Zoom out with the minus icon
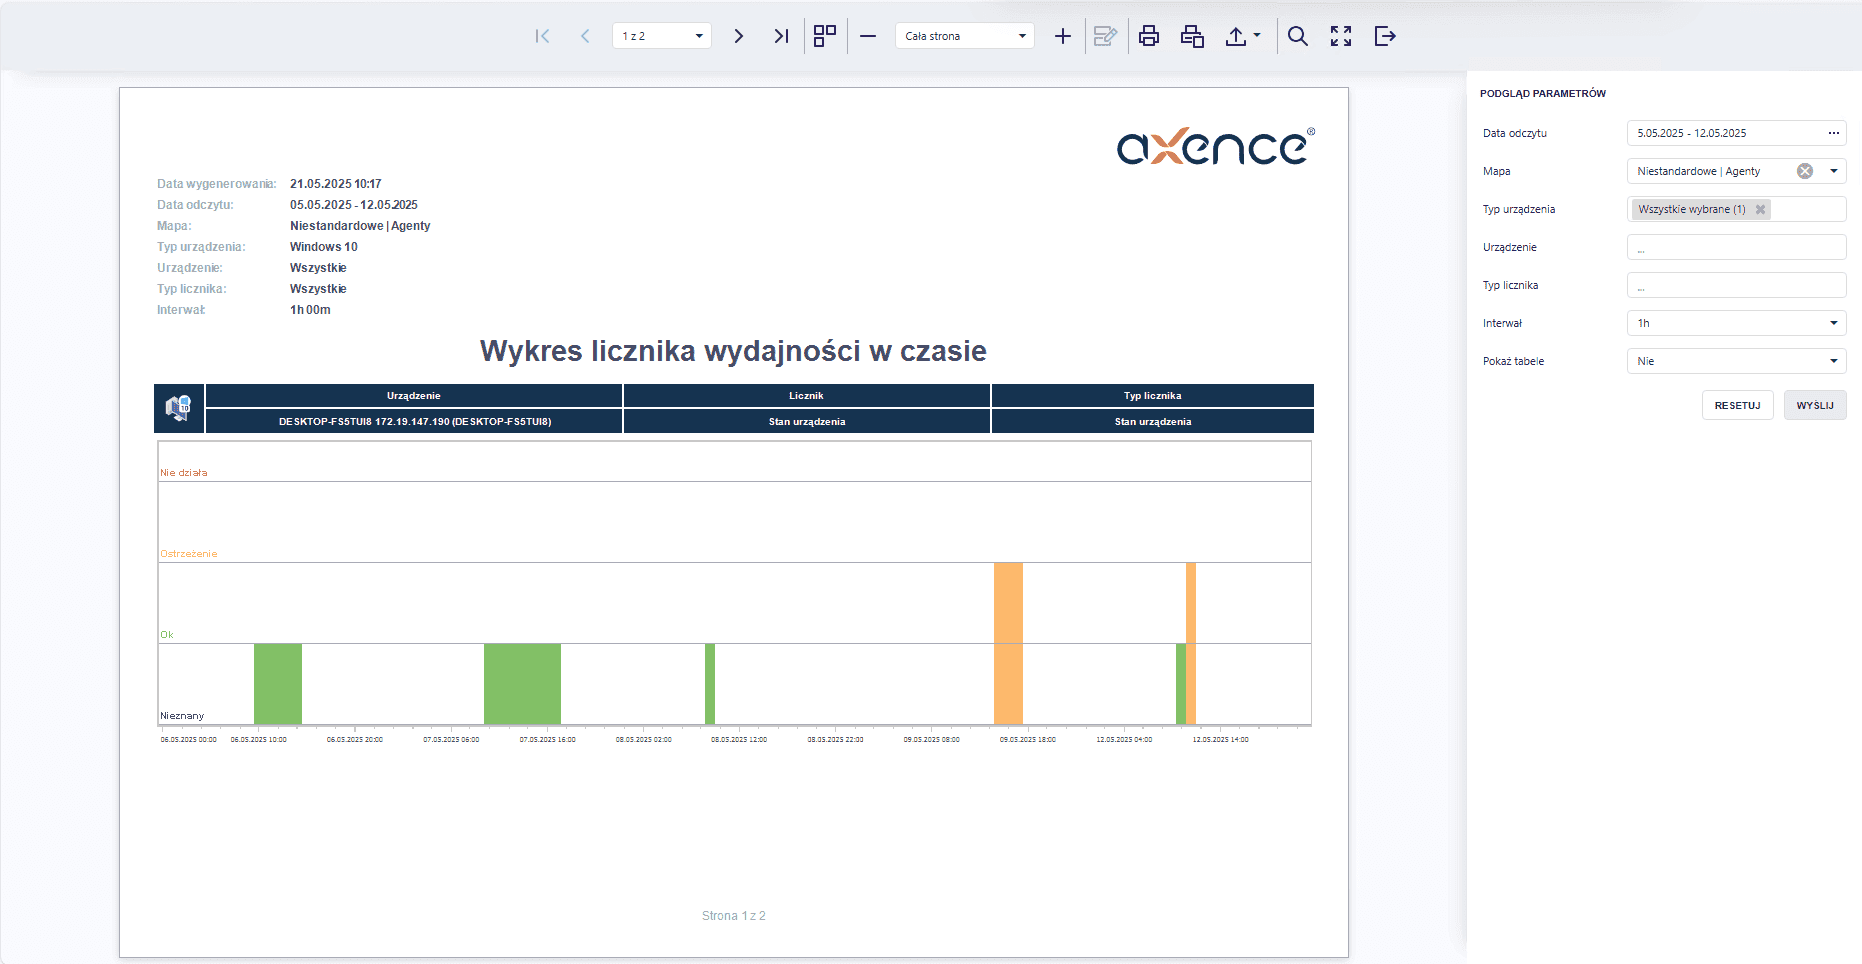The image size is (1862, 964). coord(868,36)
